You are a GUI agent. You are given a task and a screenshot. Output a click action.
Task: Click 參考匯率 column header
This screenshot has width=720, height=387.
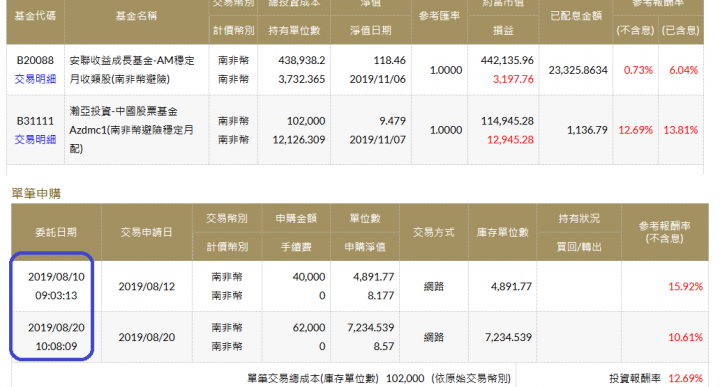pyautogui.click(x=439, y=16)
